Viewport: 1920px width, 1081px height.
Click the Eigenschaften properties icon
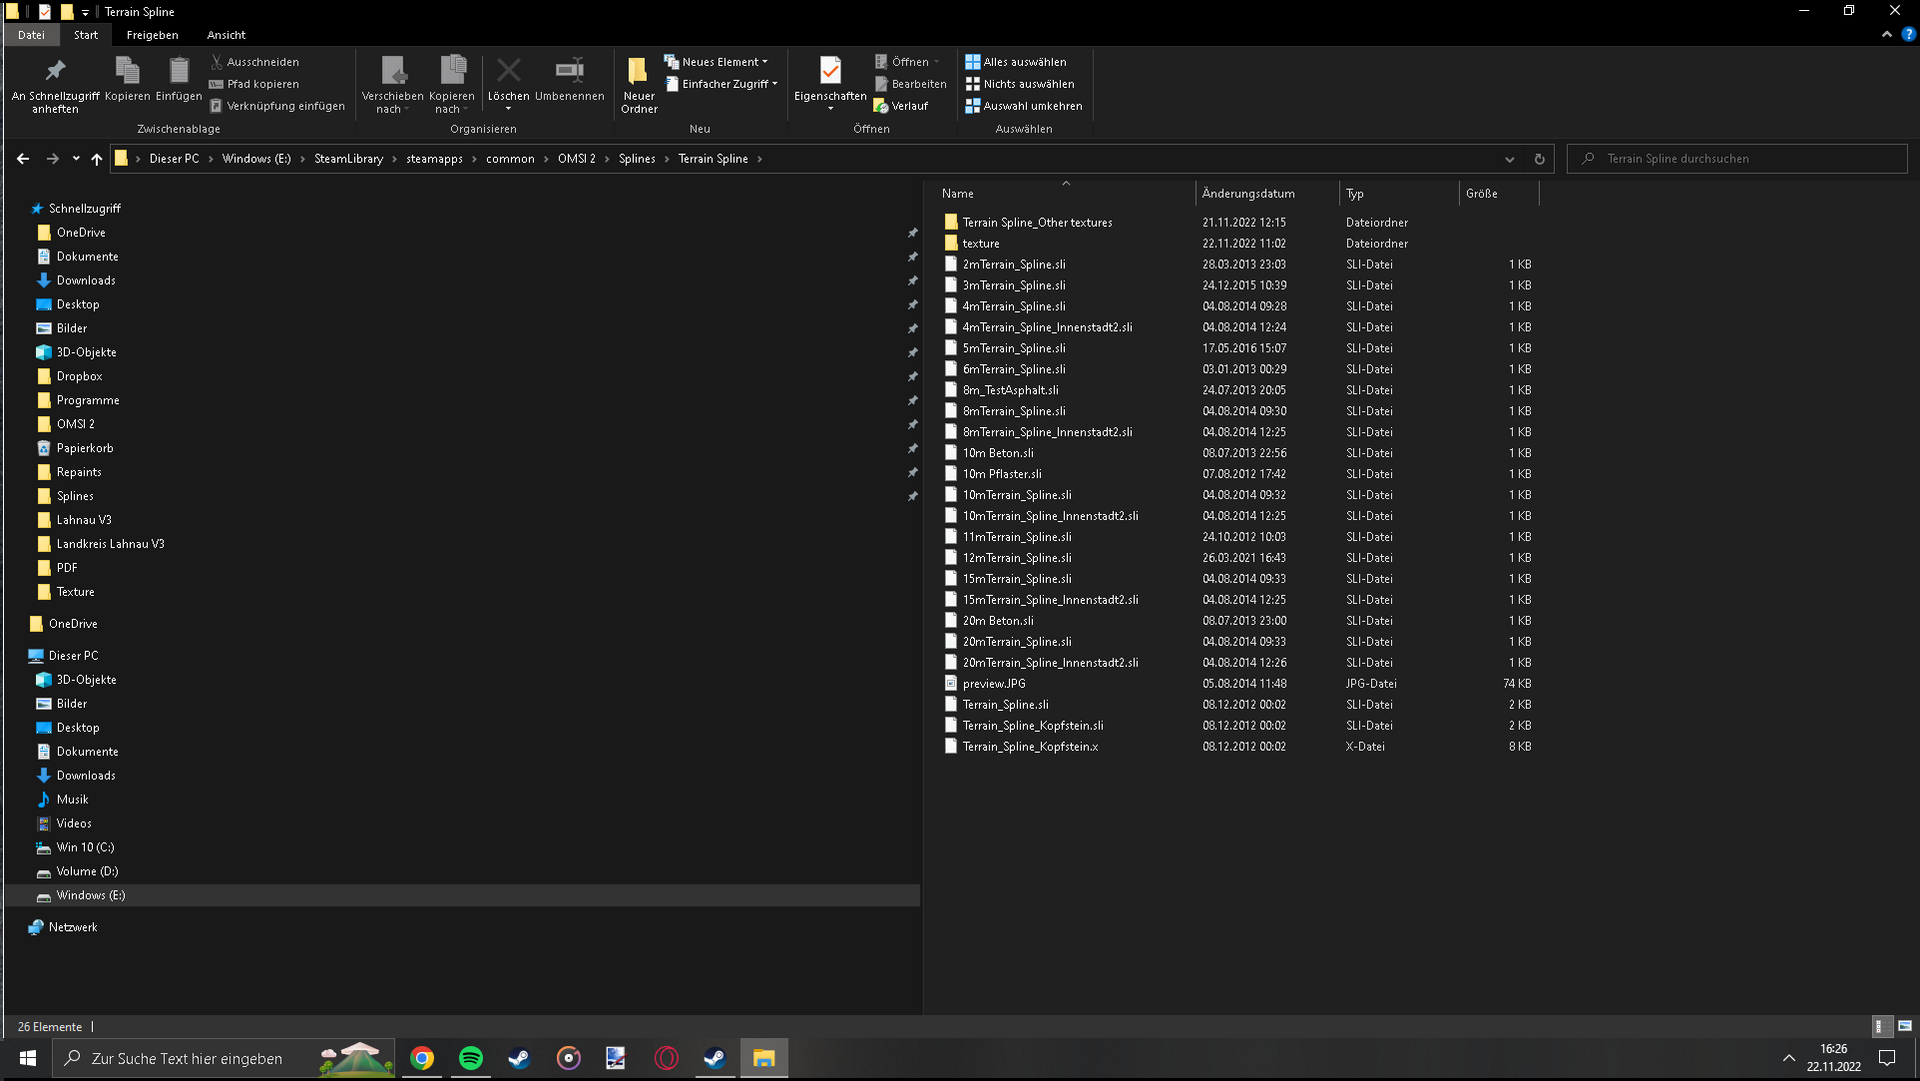coord(830,70)
